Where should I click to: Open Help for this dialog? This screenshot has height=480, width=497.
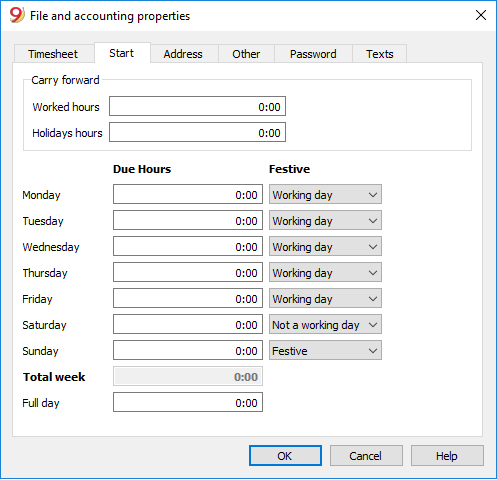click(447, 456)
